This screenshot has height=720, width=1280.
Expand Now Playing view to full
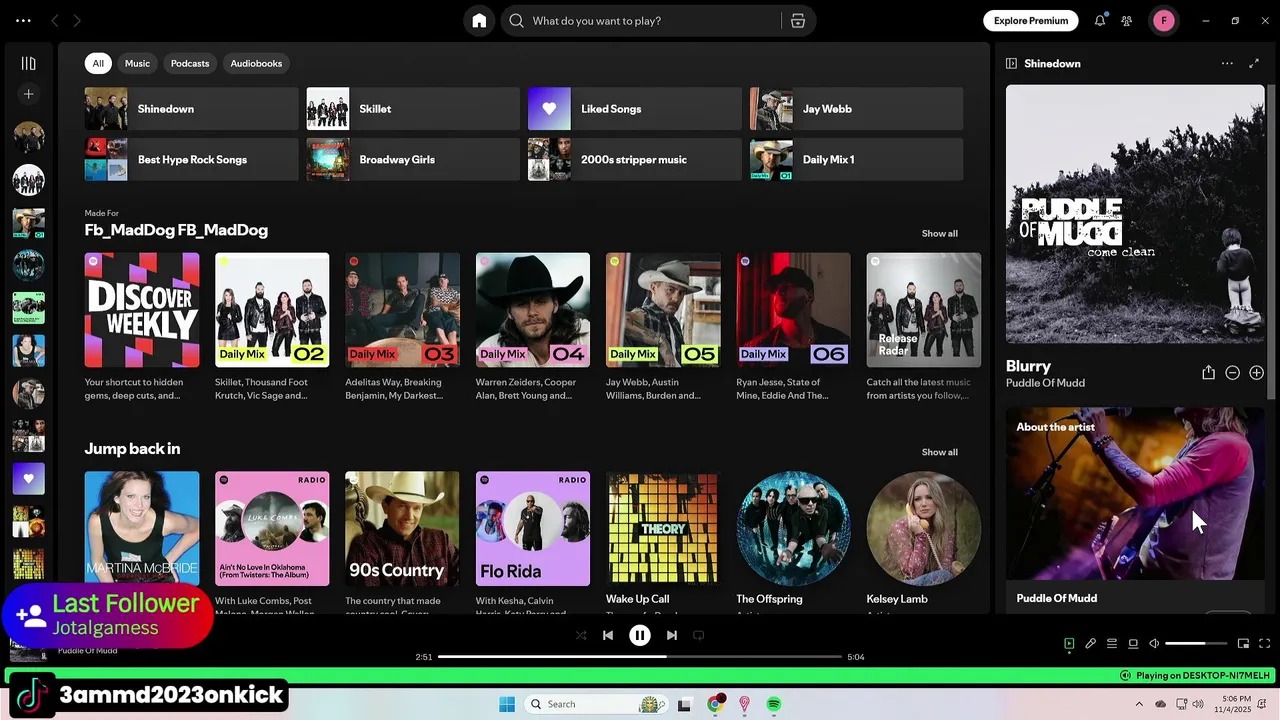click(1254, 63)
